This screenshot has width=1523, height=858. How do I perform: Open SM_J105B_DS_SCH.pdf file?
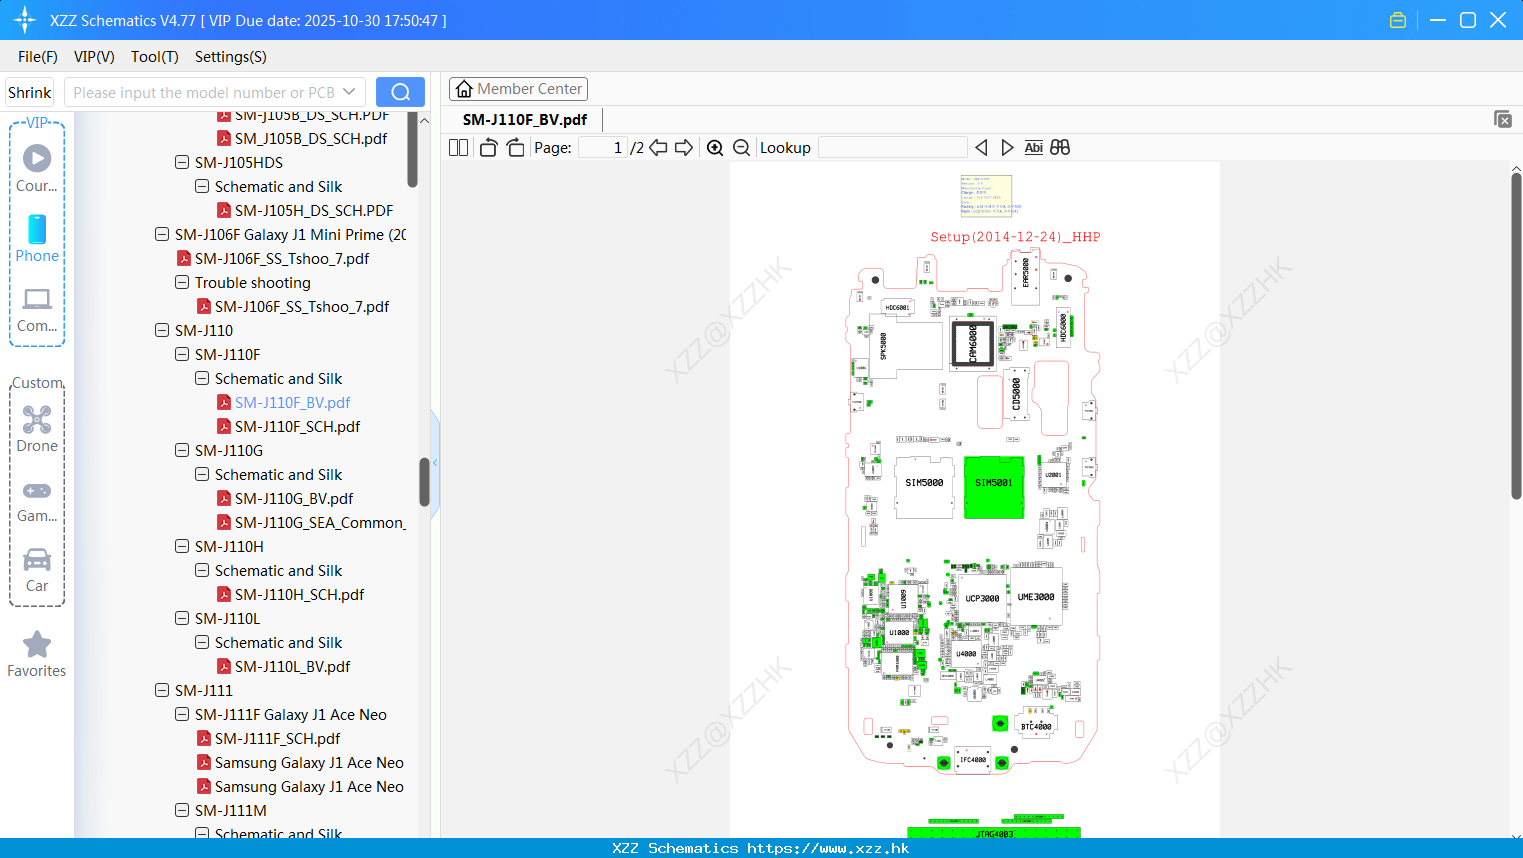click(311, 138)
